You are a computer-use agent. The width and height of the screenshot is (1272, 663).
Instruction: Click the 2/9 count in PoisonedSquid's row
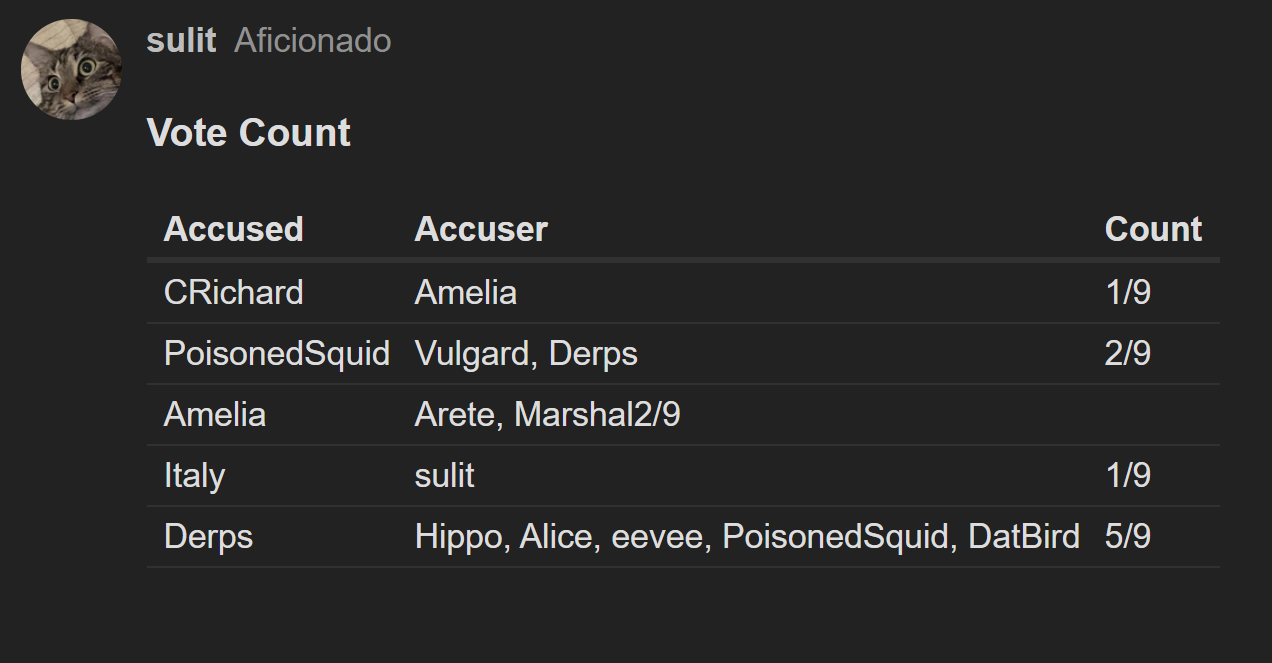click(x=1128, y=353)
